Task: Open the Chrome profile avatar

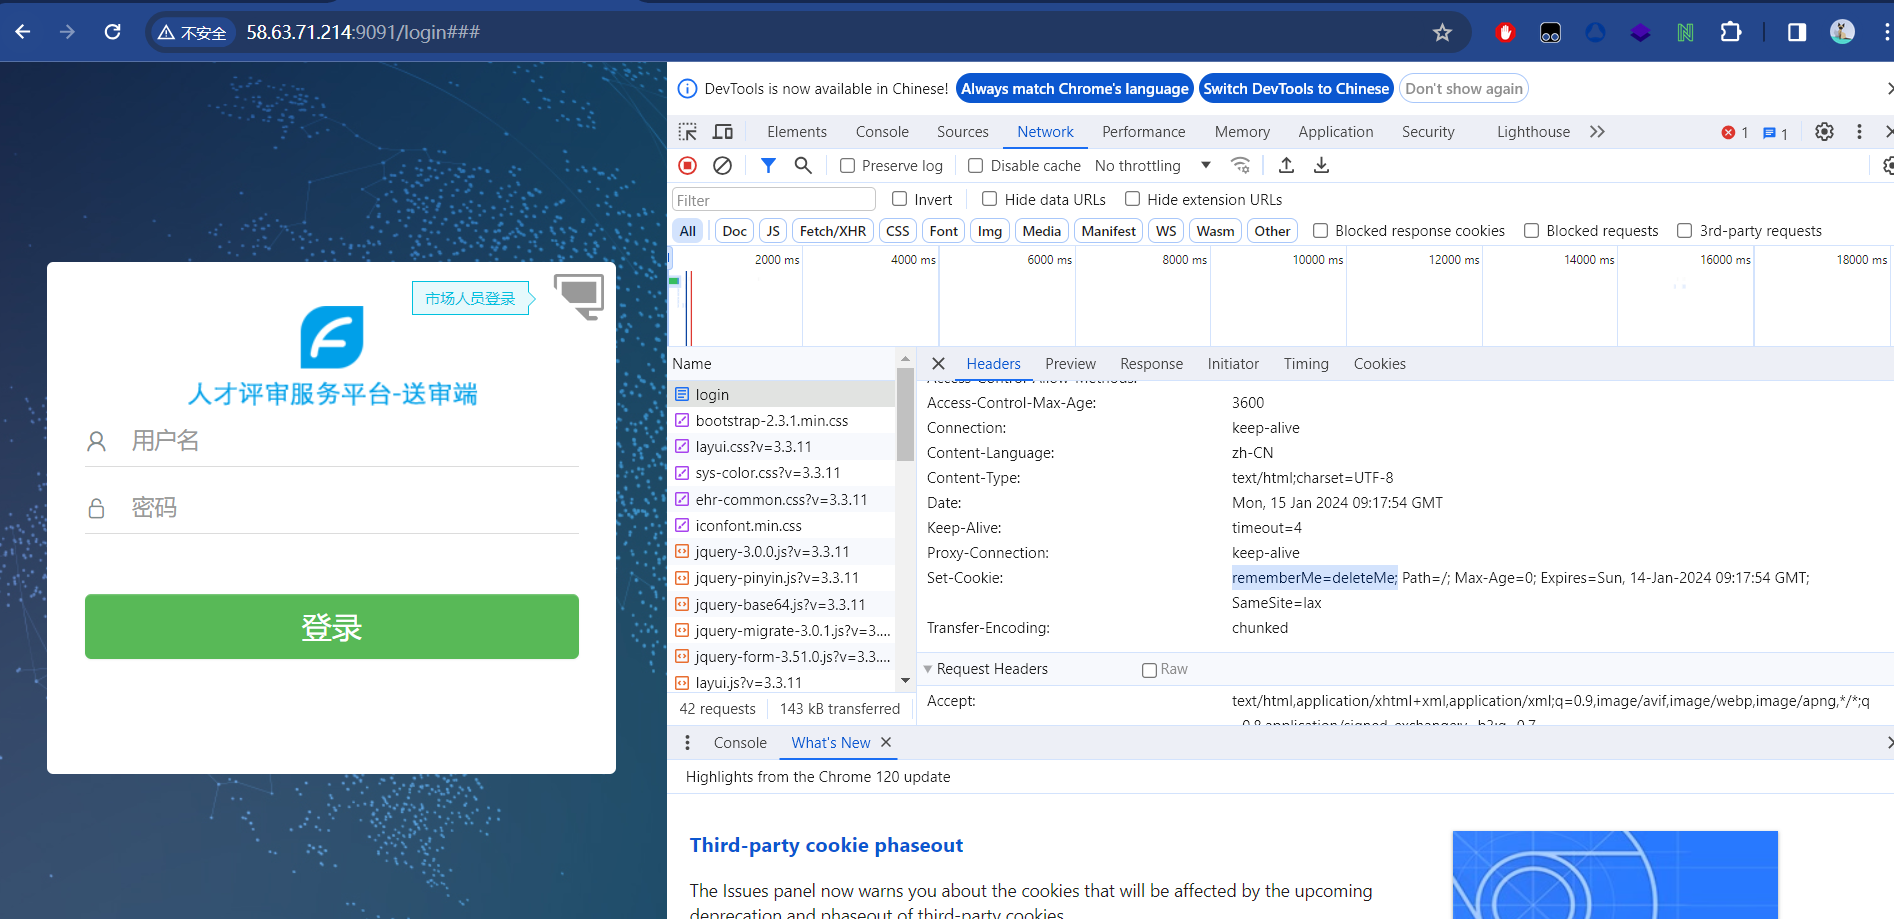Action: (1843, 32)
